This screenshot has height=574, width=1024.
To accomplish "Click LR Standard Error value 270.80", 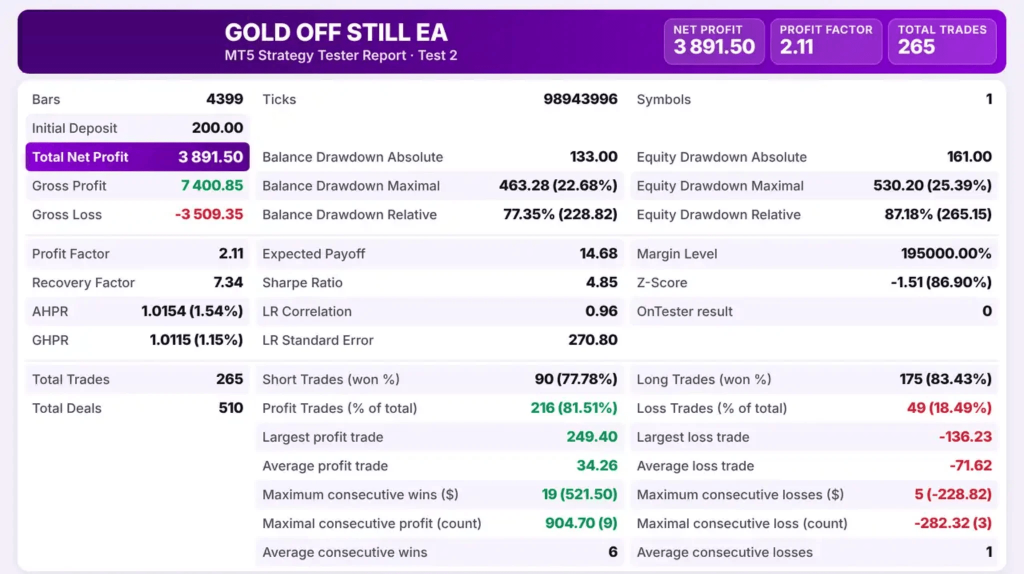I will [592, 340].
